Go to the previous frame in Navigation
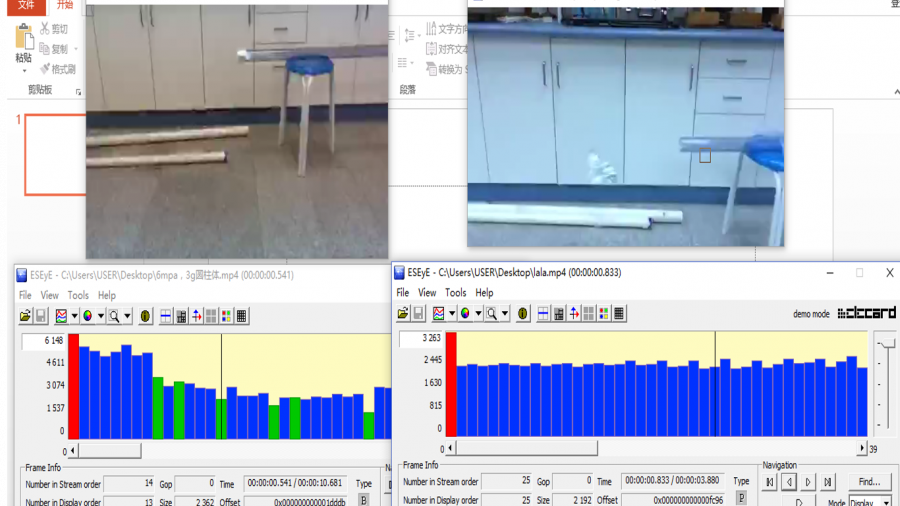The image size is (900, 506). 789,482
